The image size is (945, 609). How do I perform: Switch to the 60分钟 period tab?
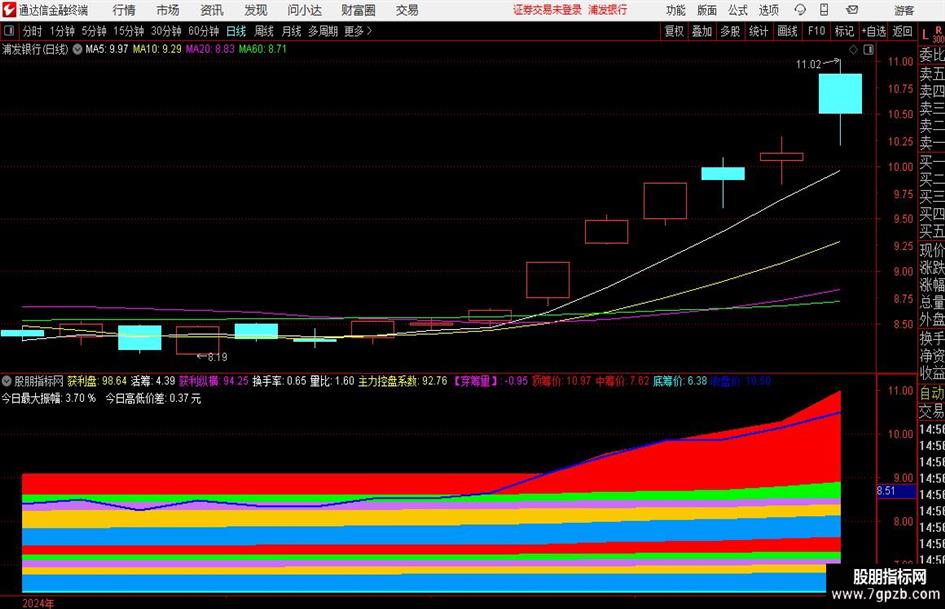tap(204, 31)
